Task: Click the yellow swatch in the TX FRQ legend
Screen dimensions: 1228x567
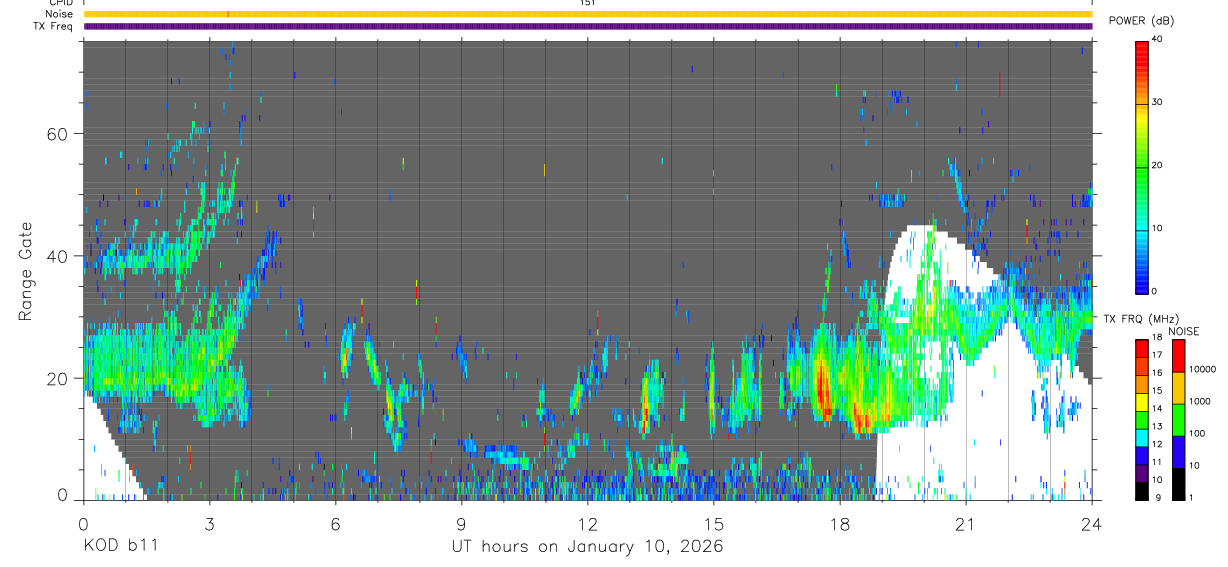Action: point(1142,402)
